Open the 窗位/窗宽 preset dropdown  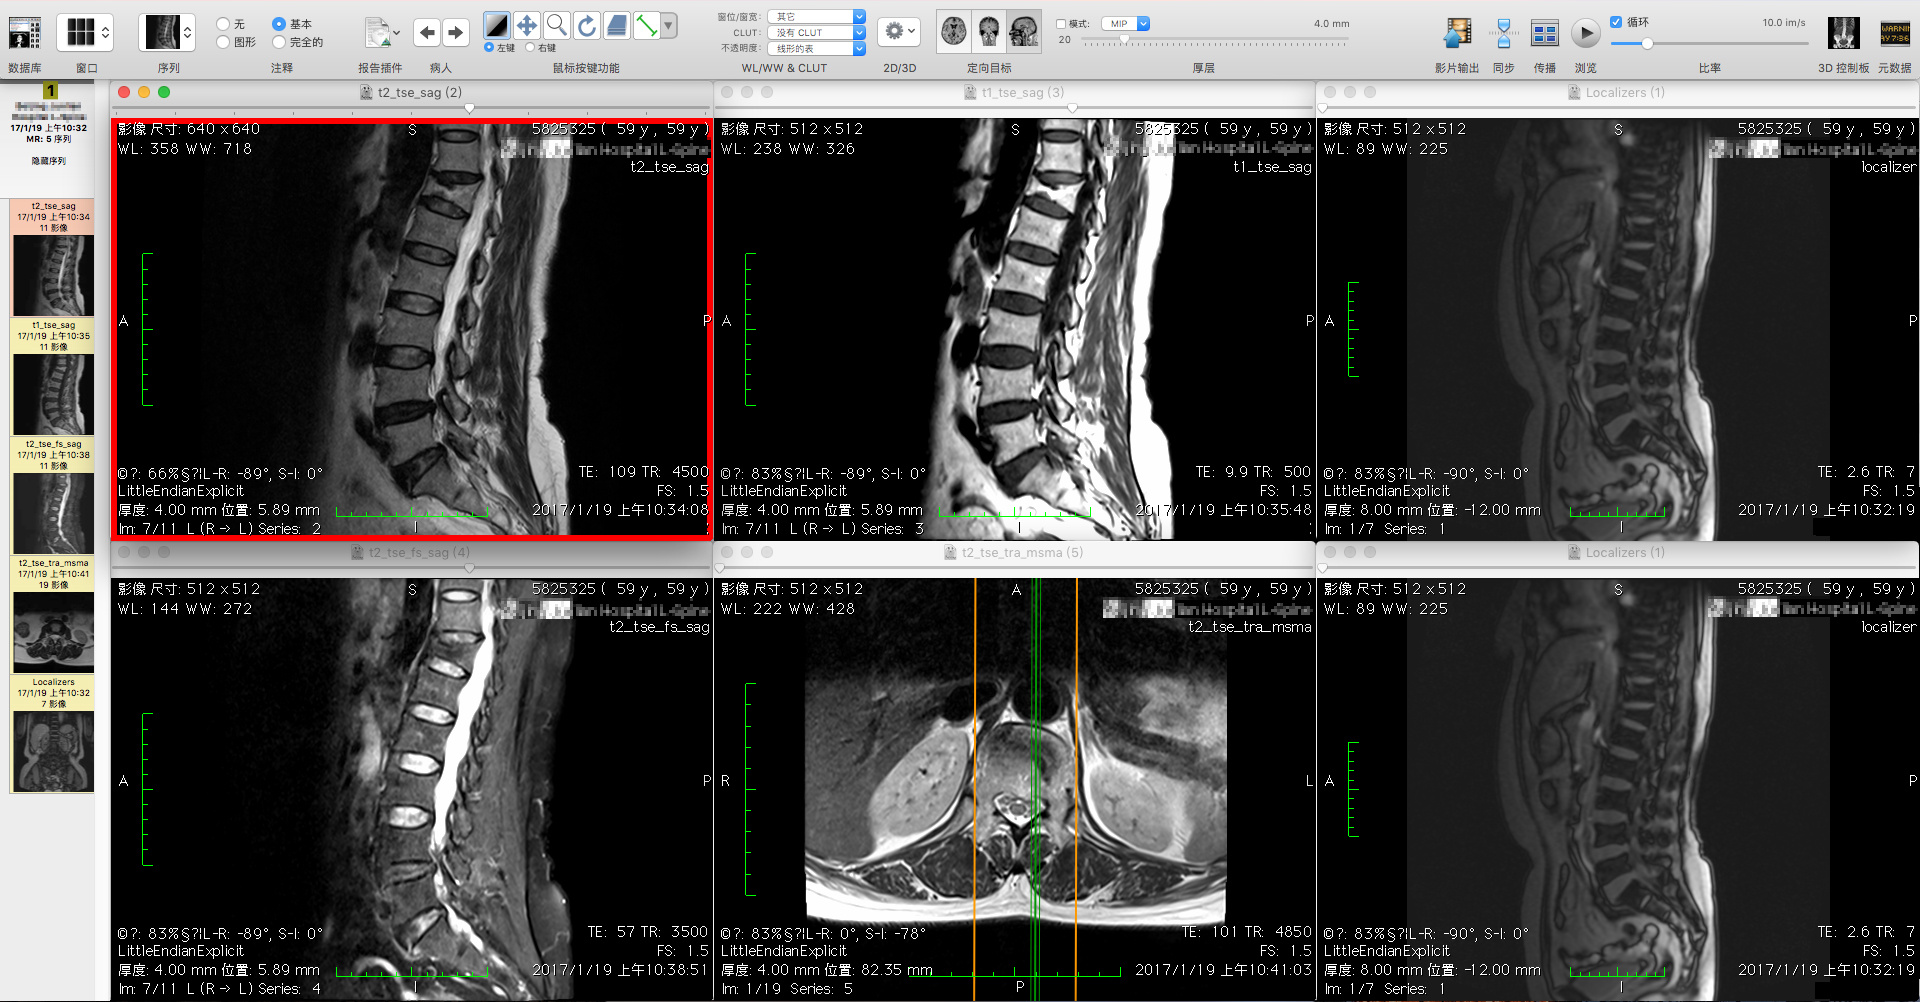click(816, 17)
